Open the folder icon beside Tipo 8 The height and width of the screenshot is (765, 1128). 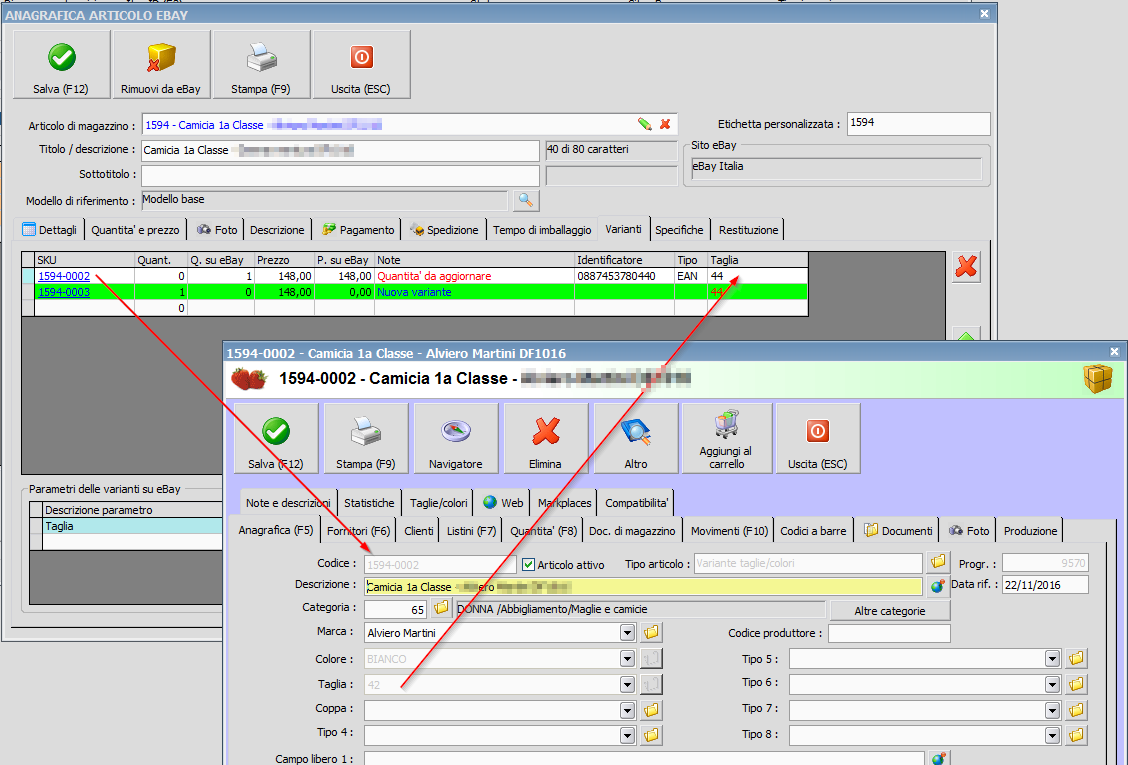1076,735
